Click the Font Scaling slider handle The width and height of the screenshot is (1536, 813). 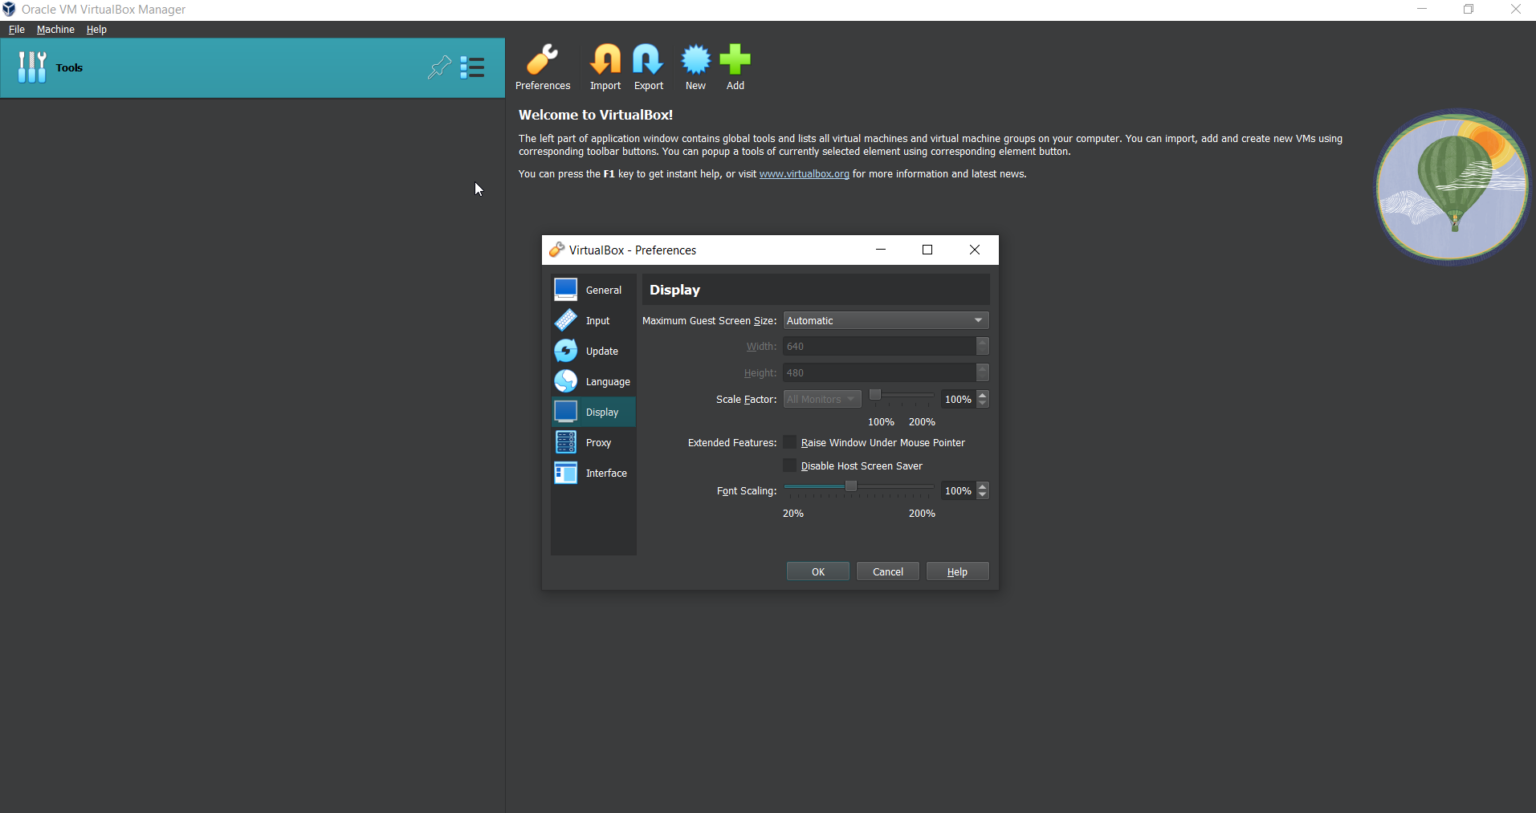[851, 486]
